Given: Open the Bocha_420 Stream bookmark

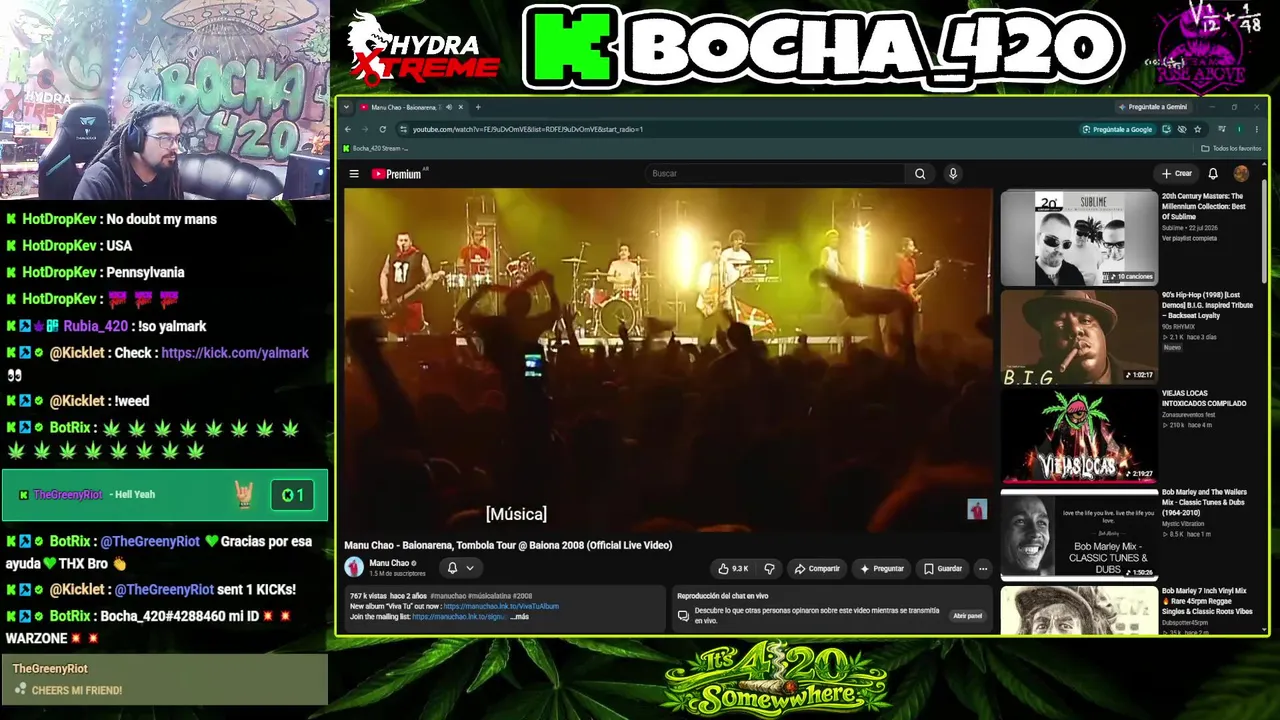Looking at the screenshot, I should [x=375, y=148].
